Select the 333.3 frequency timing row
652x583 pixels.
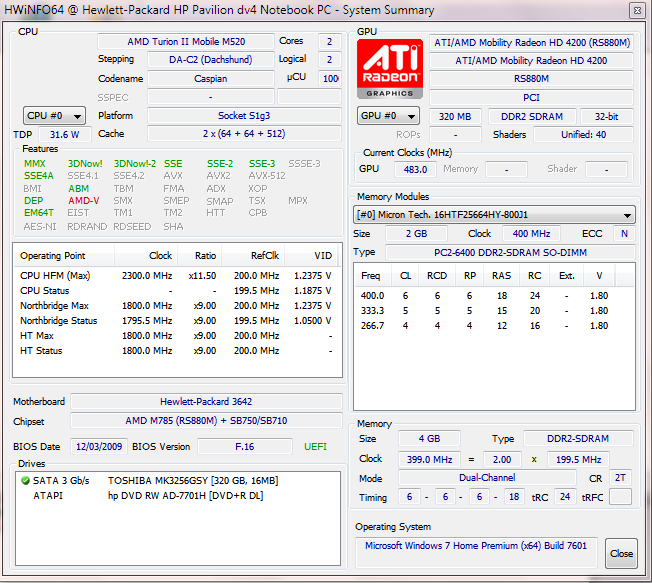click(494, 311)
